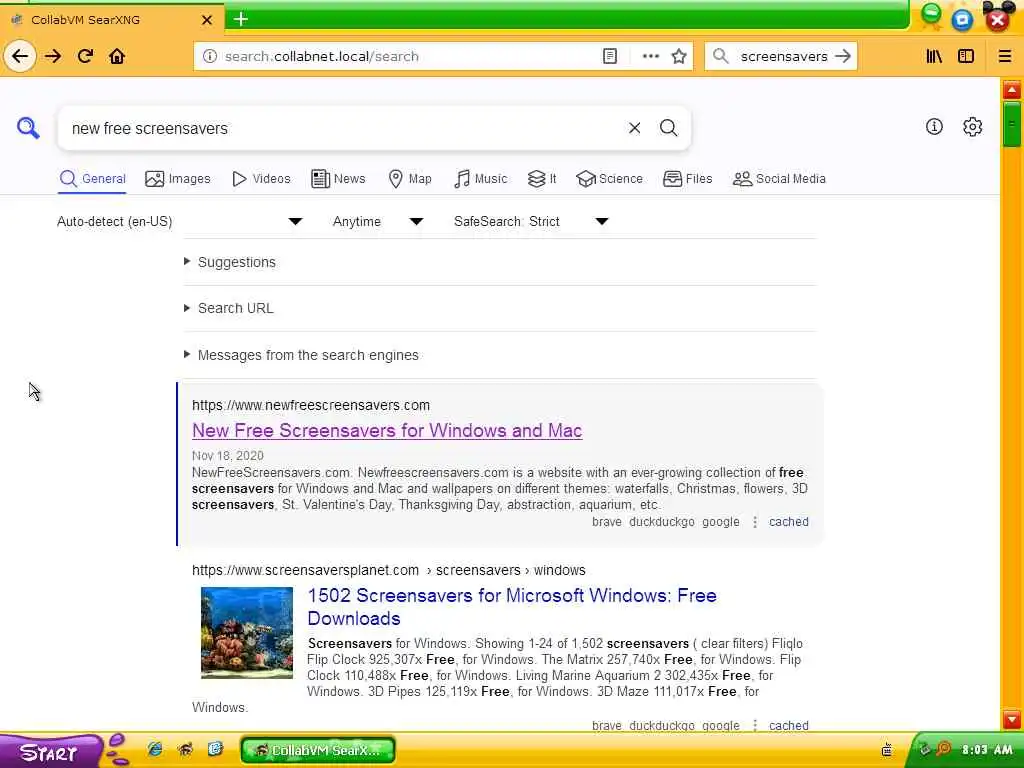Reload the current page
1024x768 pixels.
pos(85,56)
